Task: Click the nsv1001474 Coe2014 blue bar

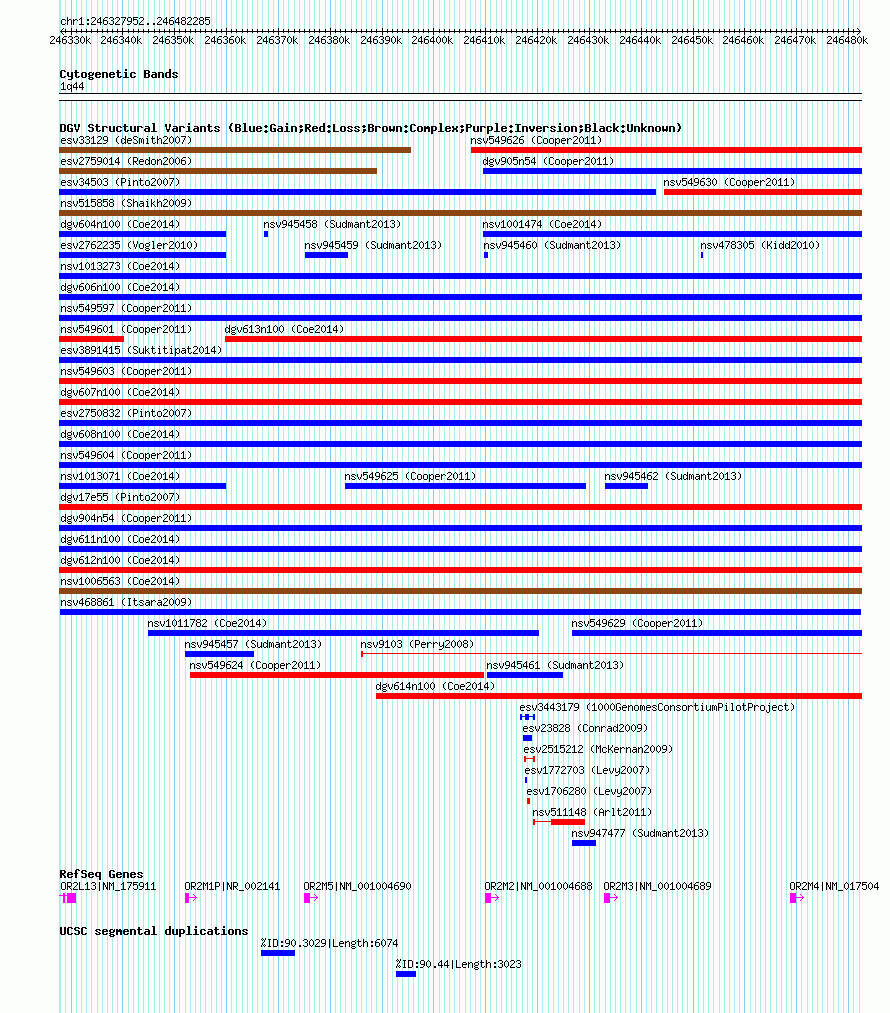Action: [x=672, y=234]
